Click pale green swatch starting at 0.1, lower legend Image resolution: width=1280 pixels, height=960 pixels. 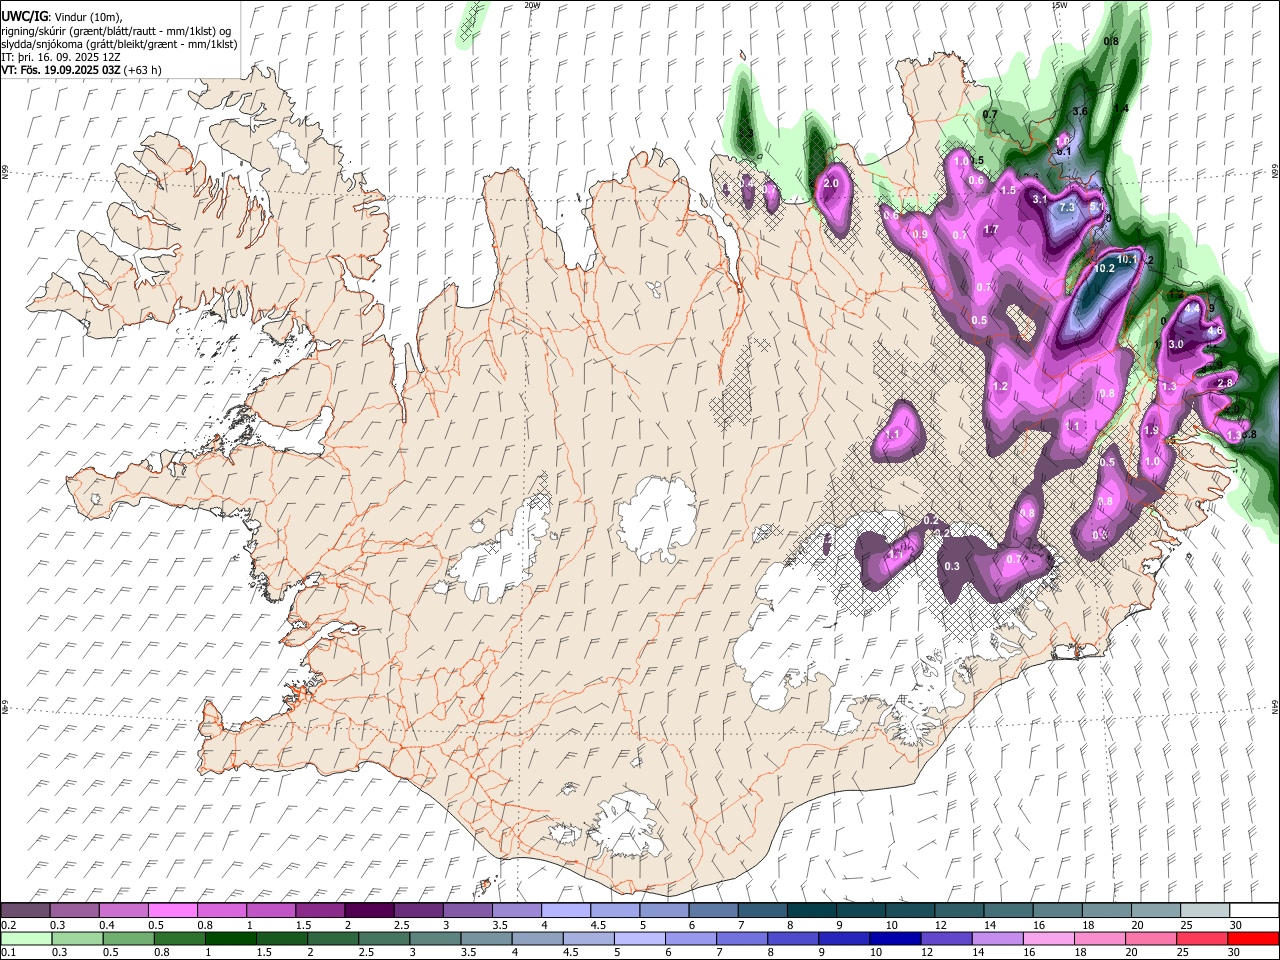(x=26, y=939)
